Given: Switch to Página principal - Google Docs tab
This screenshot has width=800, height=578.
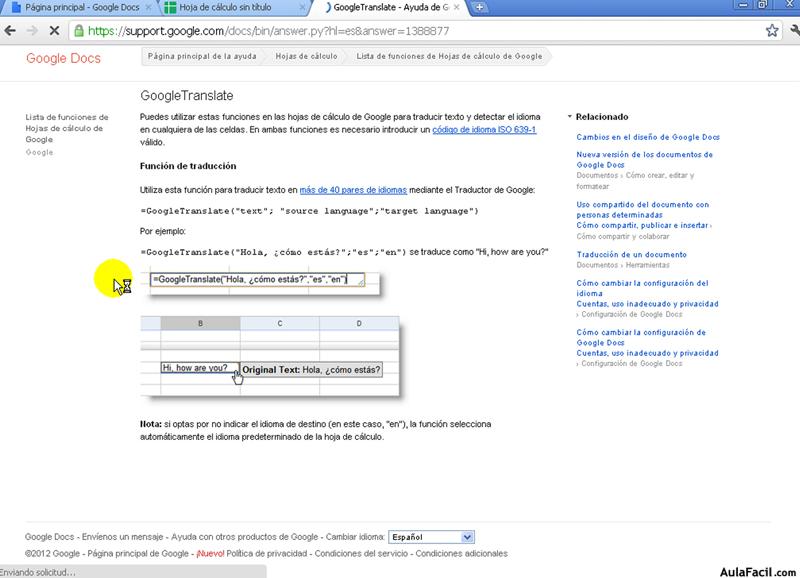Looking at the screenshot, I should (x=82, y=7).
